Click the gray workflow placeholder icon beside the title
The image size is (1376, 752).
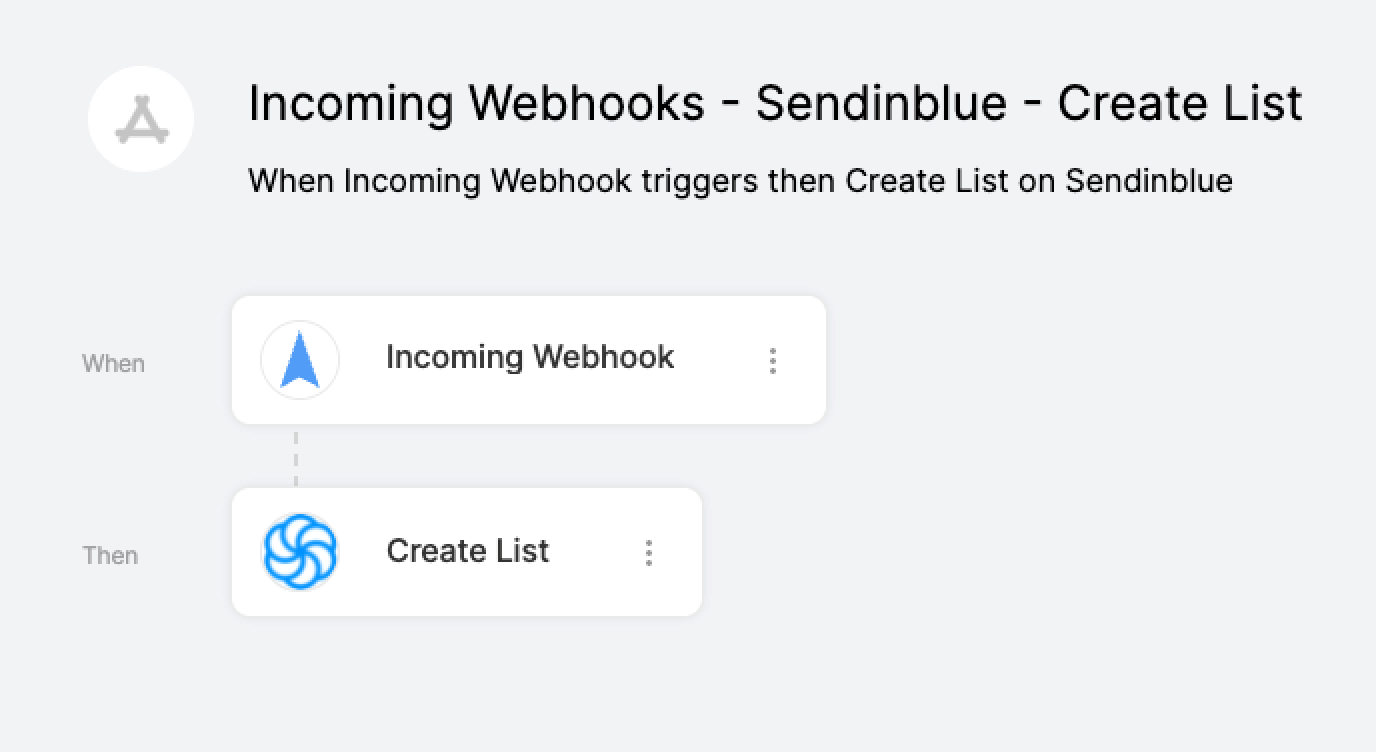[x=141, y=119]
